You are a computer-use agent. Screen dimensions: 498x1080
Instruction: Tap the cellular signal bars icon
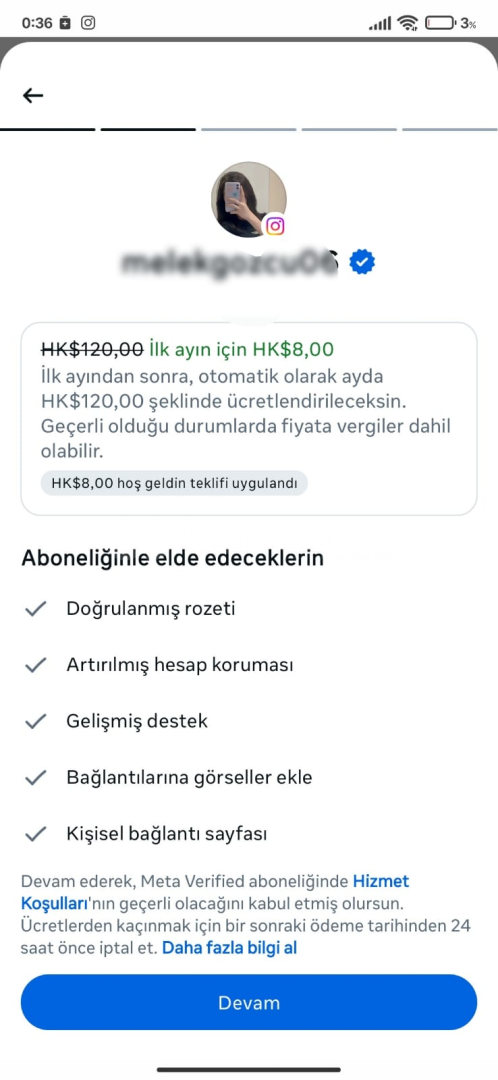coord(380,23)
